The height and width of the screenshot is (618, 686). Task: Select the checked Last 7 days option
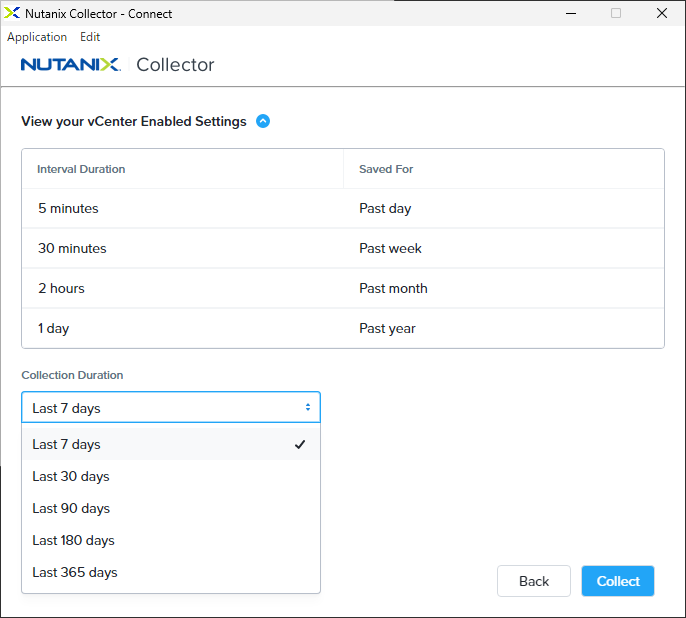tap(171, 444)
